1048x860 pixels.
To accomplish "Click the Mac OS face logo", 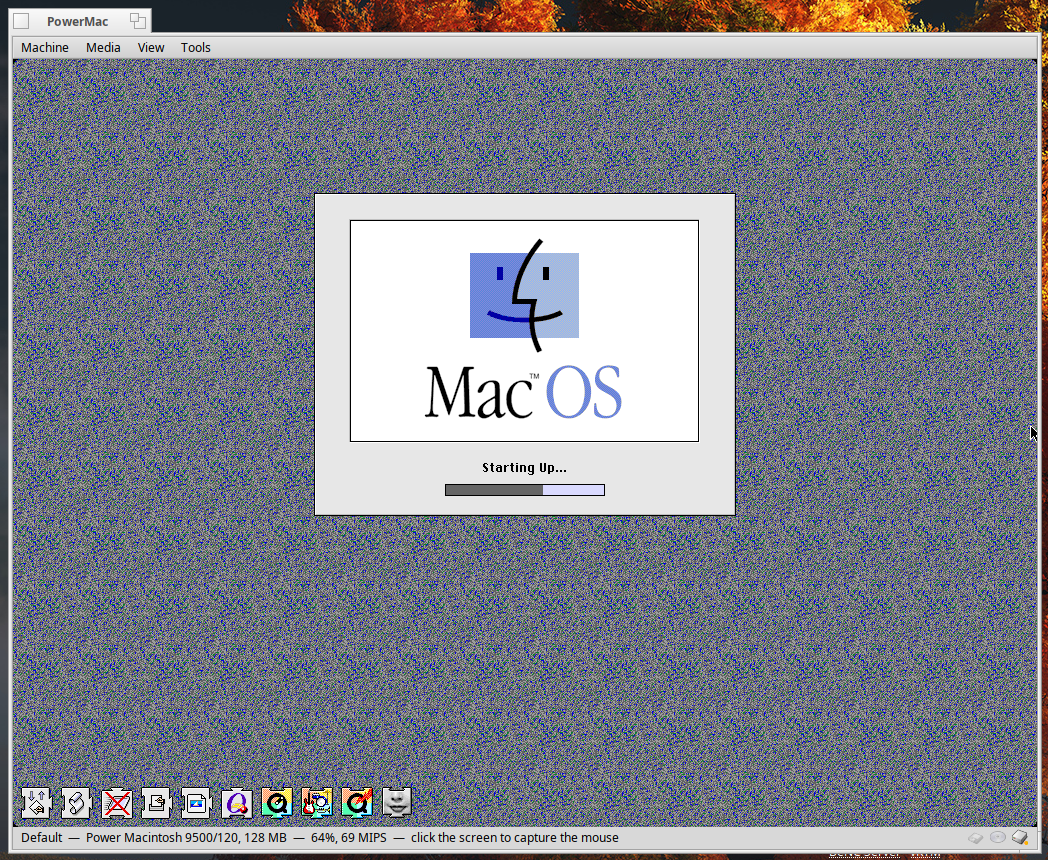I will point(525,295).
